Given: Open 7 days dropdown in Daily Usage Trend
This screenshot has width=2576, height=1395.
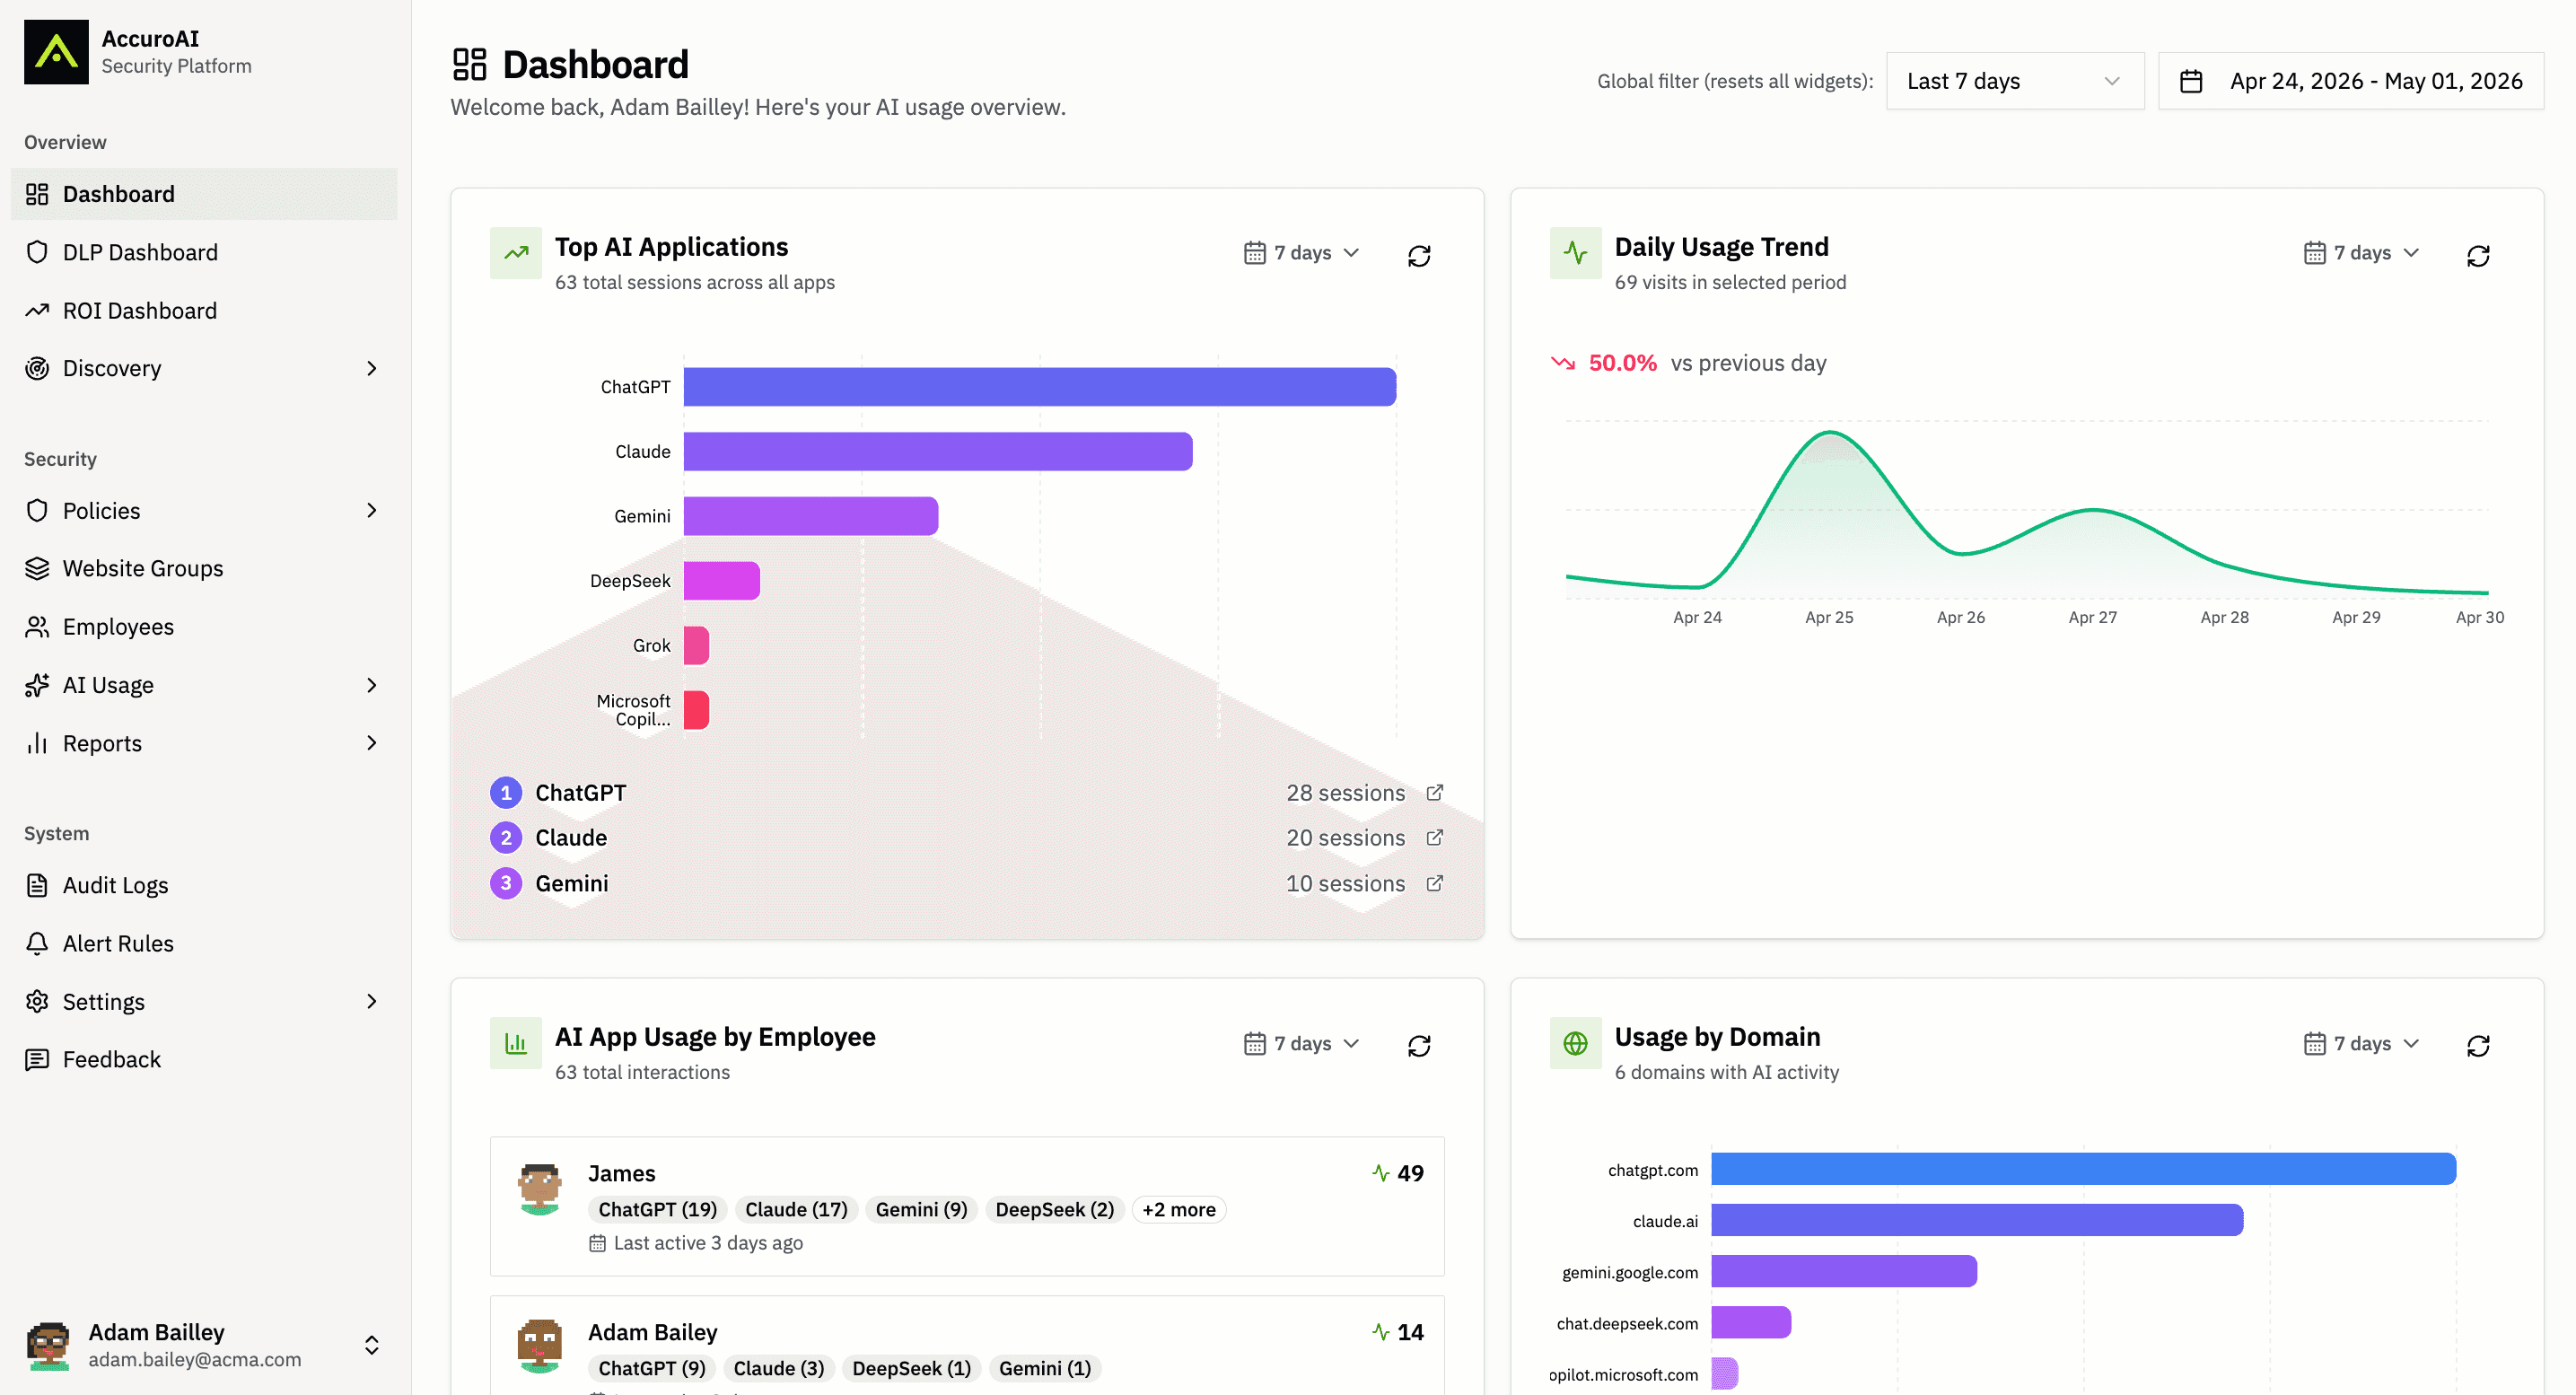Looking at the screenshot, I should (x=2361, y=253).
